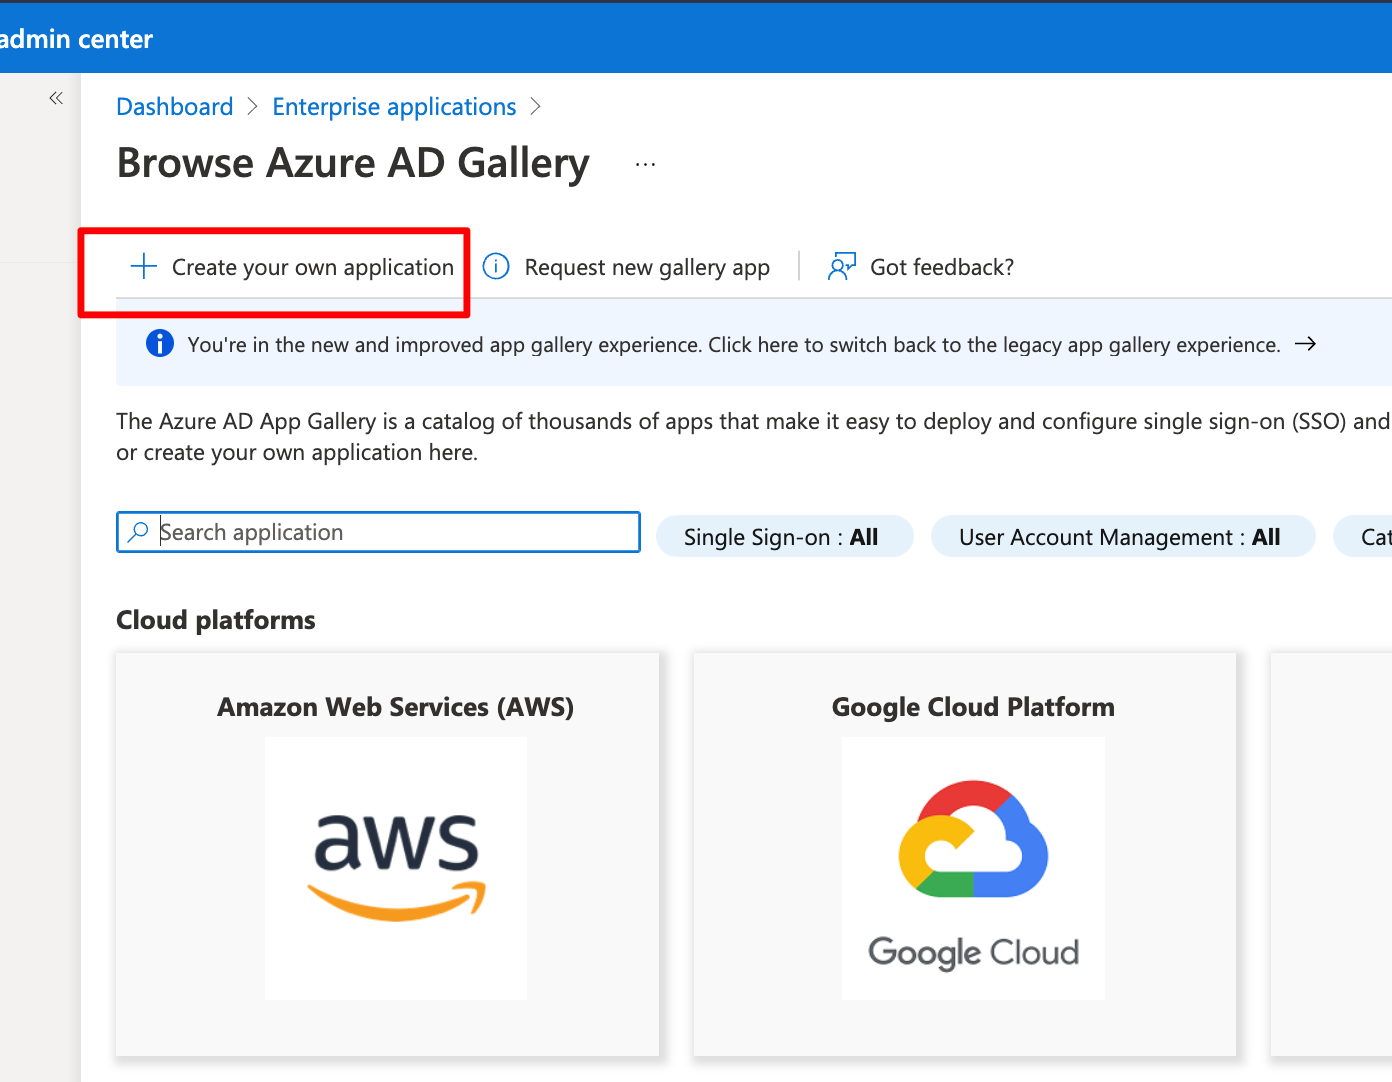Follow the switch back to legacy gallery banner text
1392x1082 pixels.
tap(734, 345)
